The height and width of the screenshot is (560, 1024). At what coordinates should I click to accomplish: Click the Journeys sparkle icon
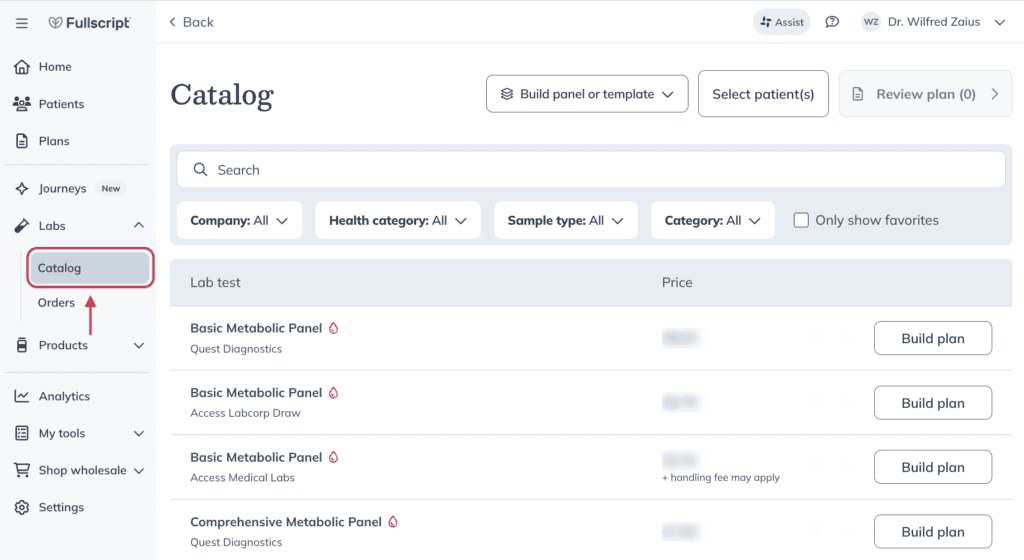coord(22,189)
